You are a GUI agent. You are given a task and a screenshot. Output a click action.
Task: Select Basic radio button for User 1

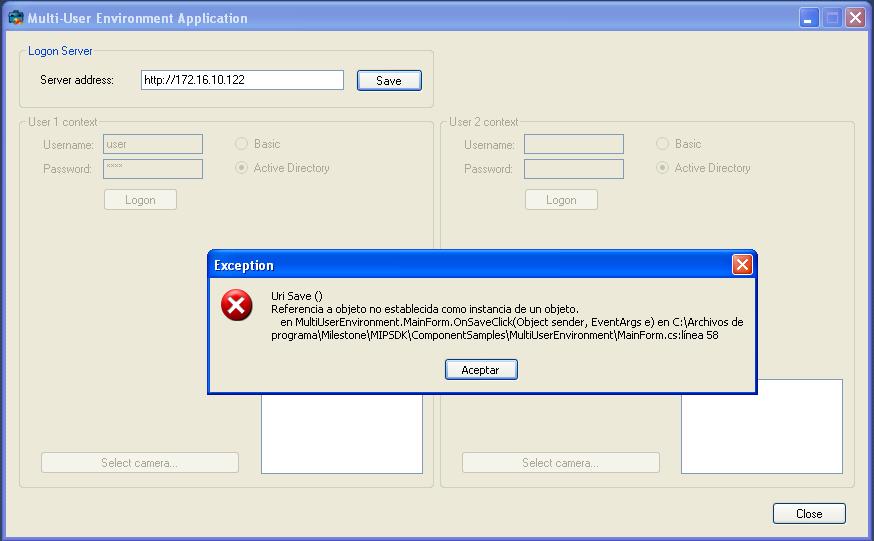point(242,144)
